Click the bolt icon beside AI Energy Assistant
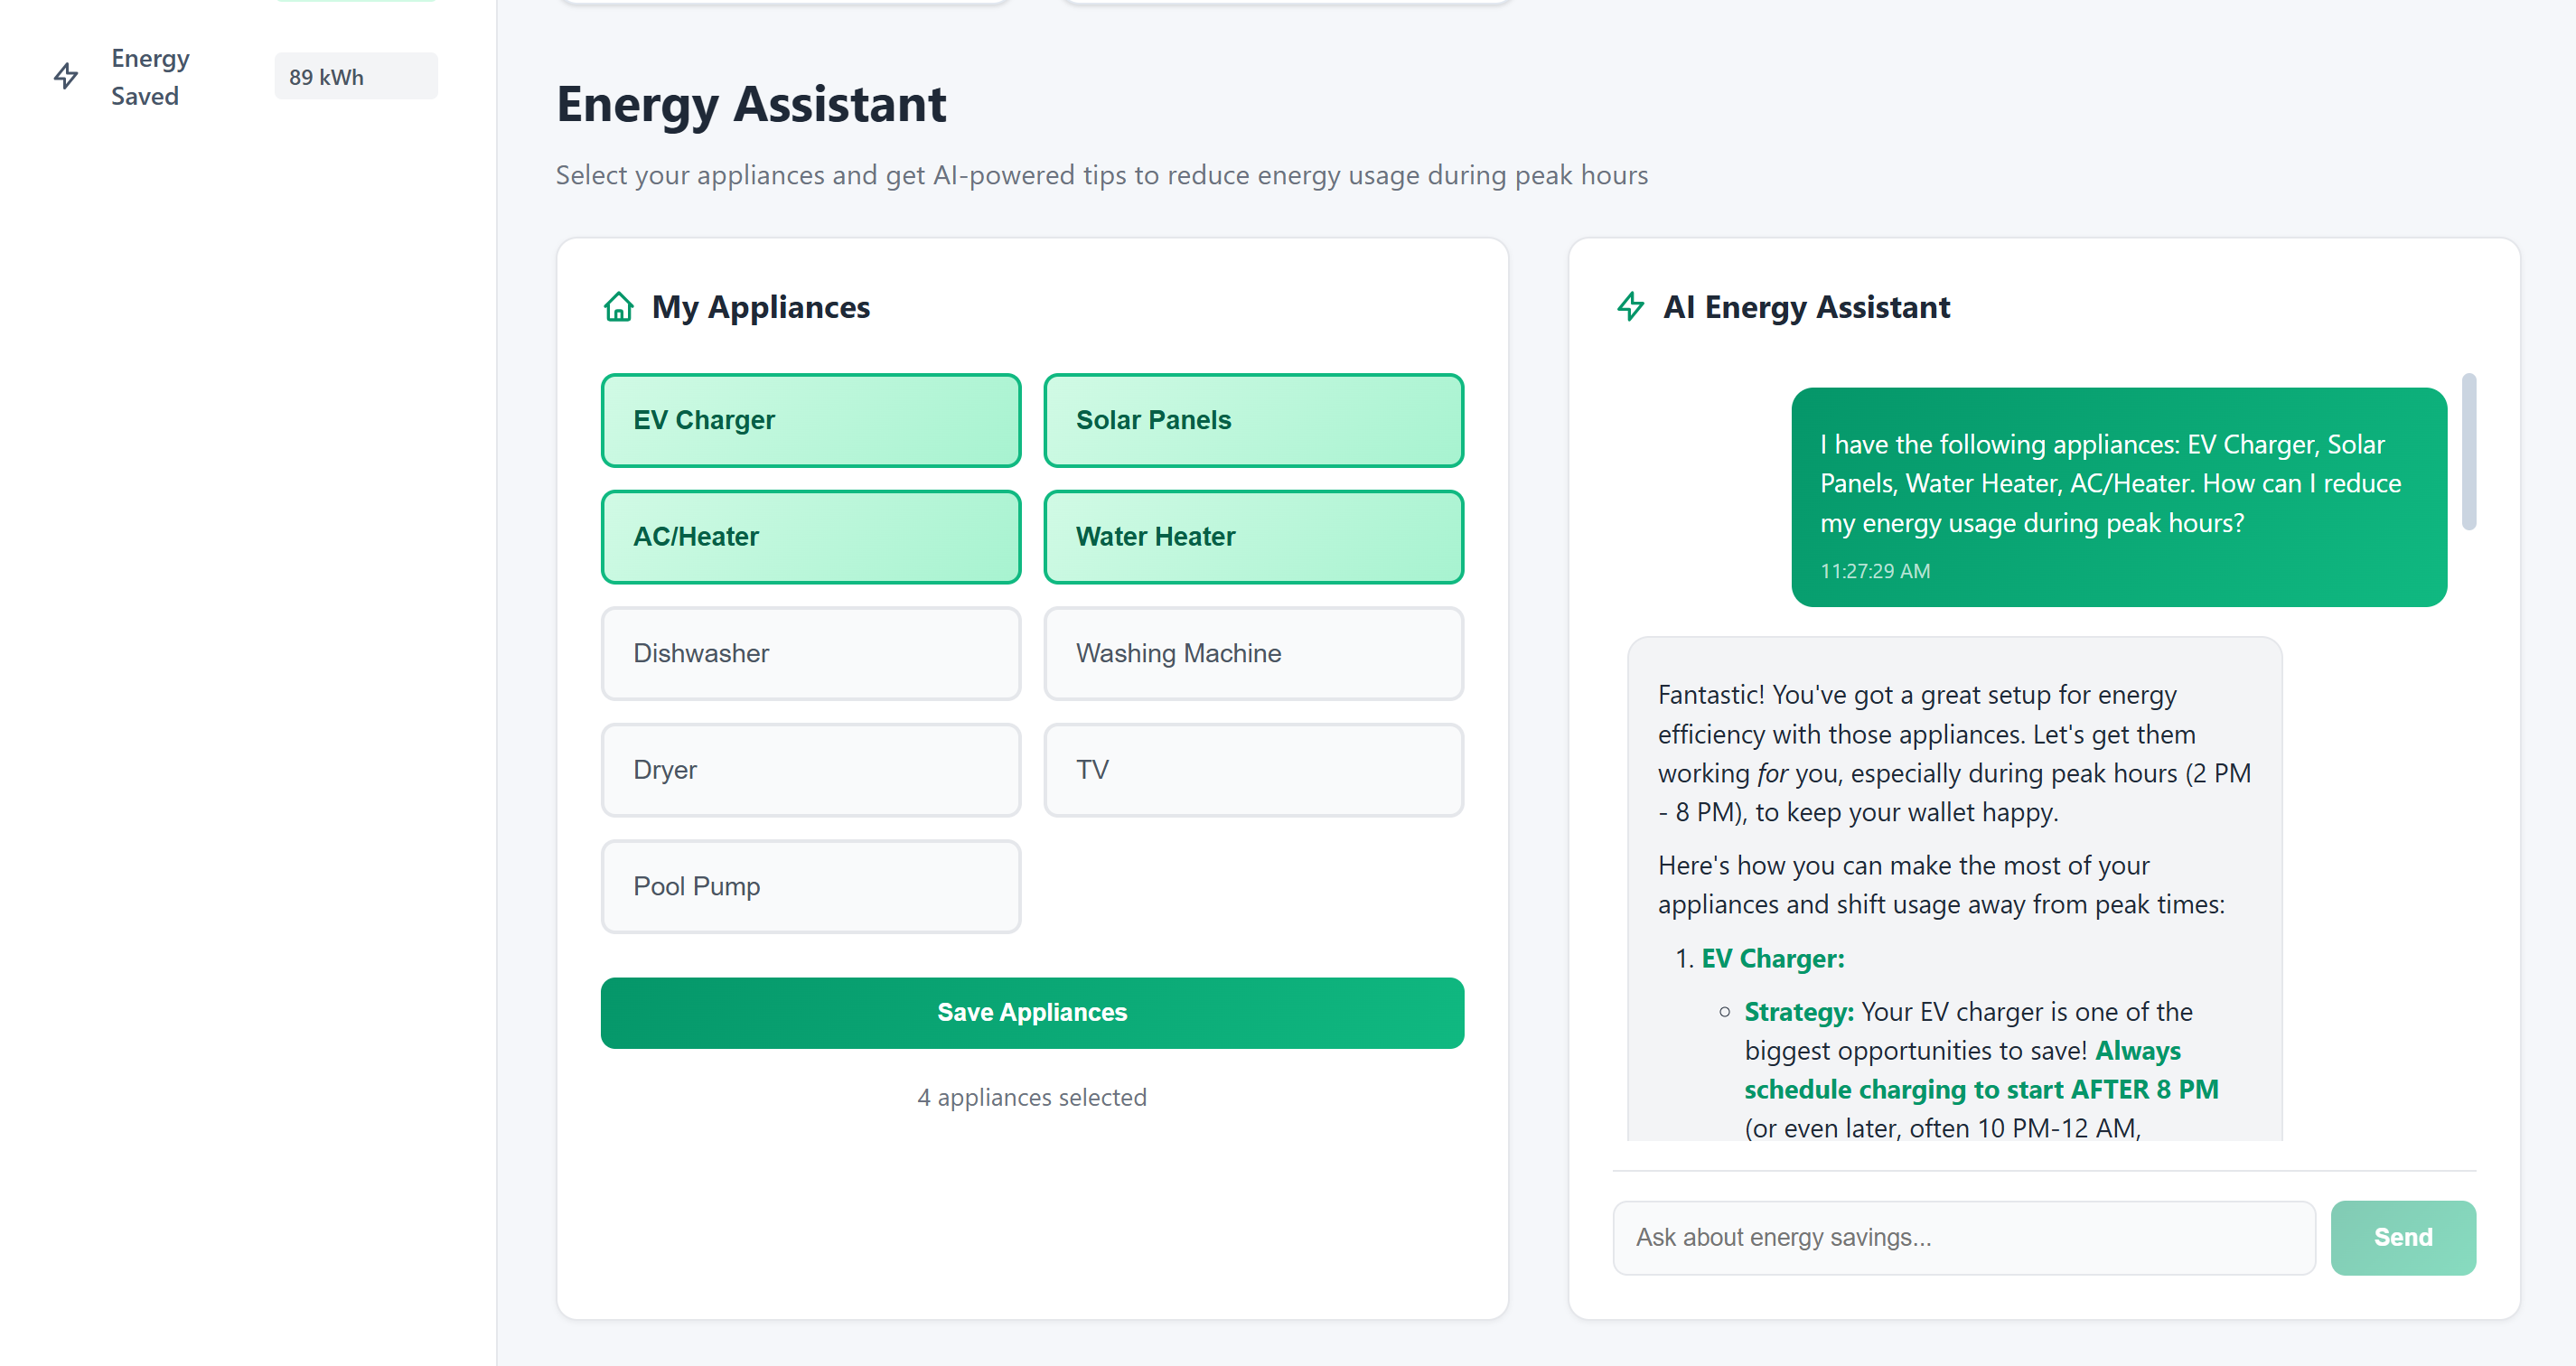The image size is (2576, 1366). point(1630,307)
